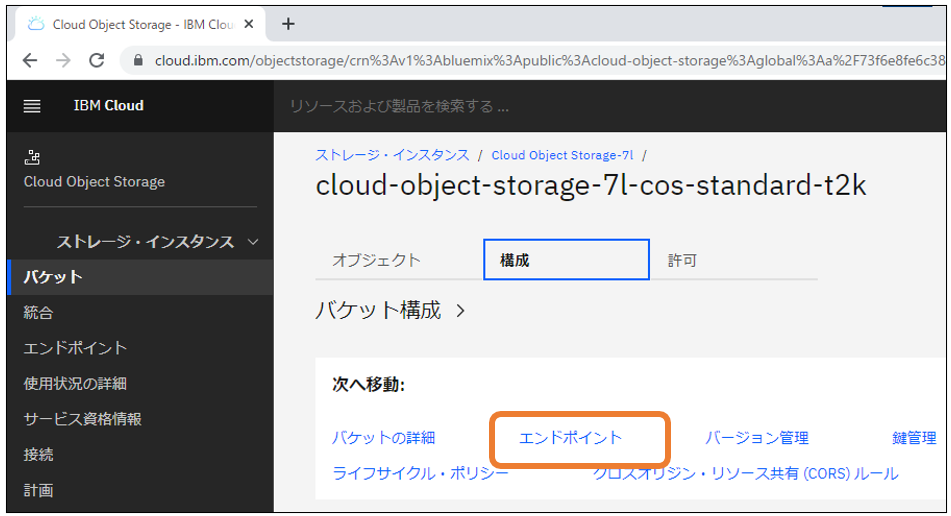Click the browser forward arrow
Screen dimensions: 951x516
click(63, 60)
